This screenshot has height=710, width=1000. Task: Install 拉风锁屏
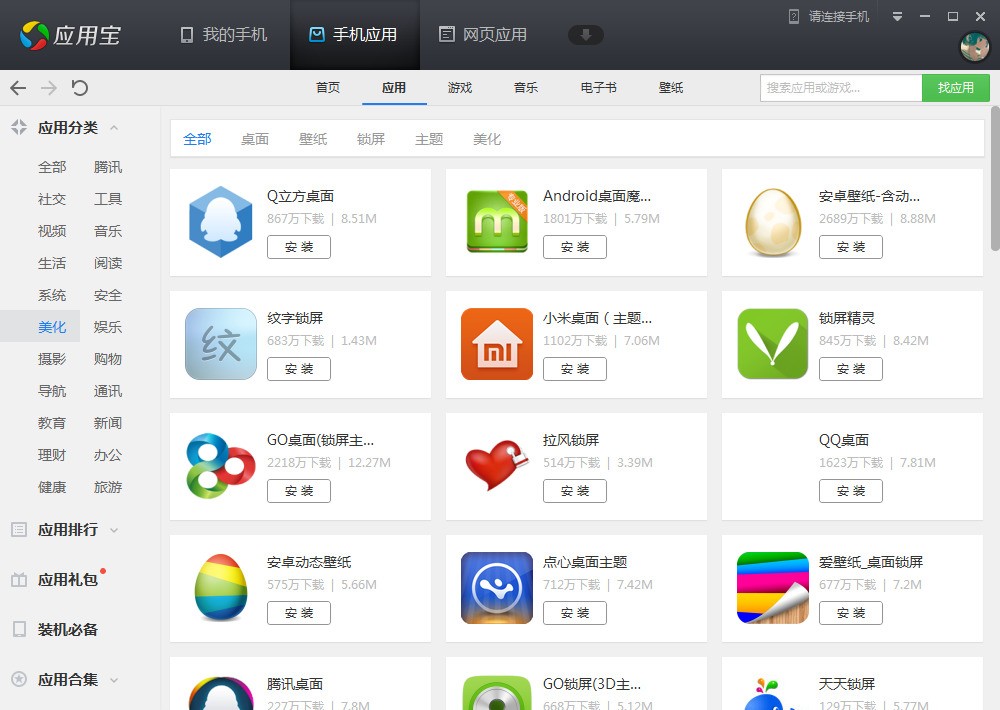click(x=575, y=491)
